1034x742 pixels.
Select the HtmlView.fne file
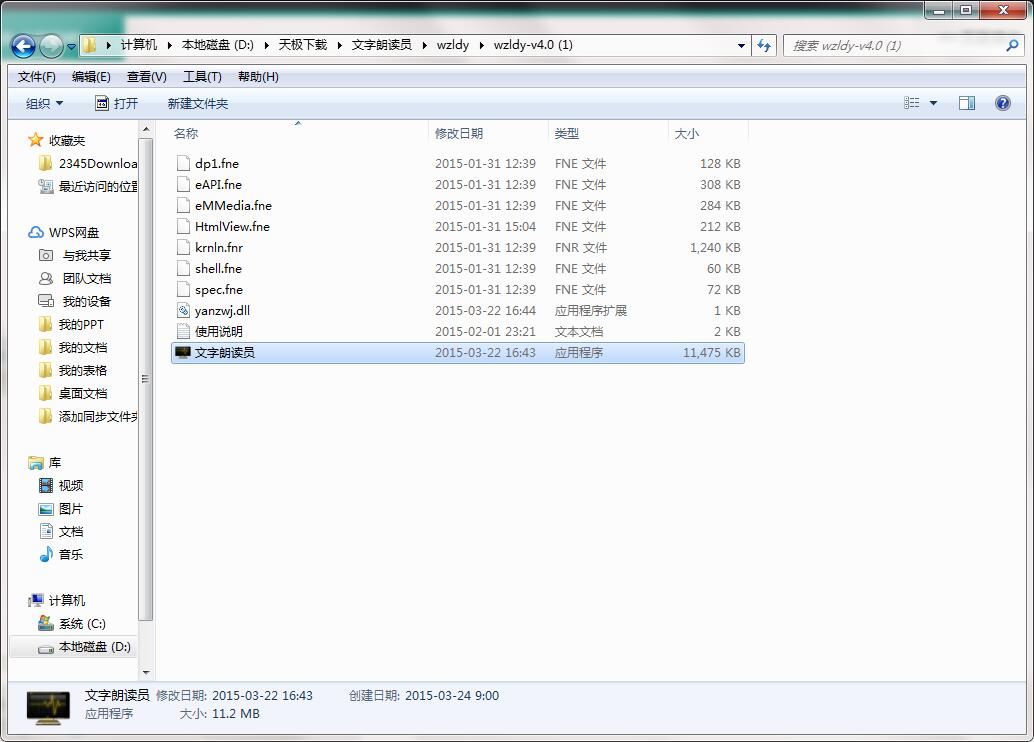(458, 227)
